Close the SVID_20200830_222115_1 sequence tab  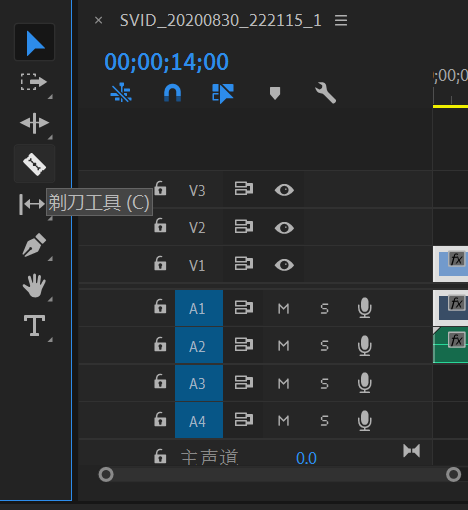(98, 20)
